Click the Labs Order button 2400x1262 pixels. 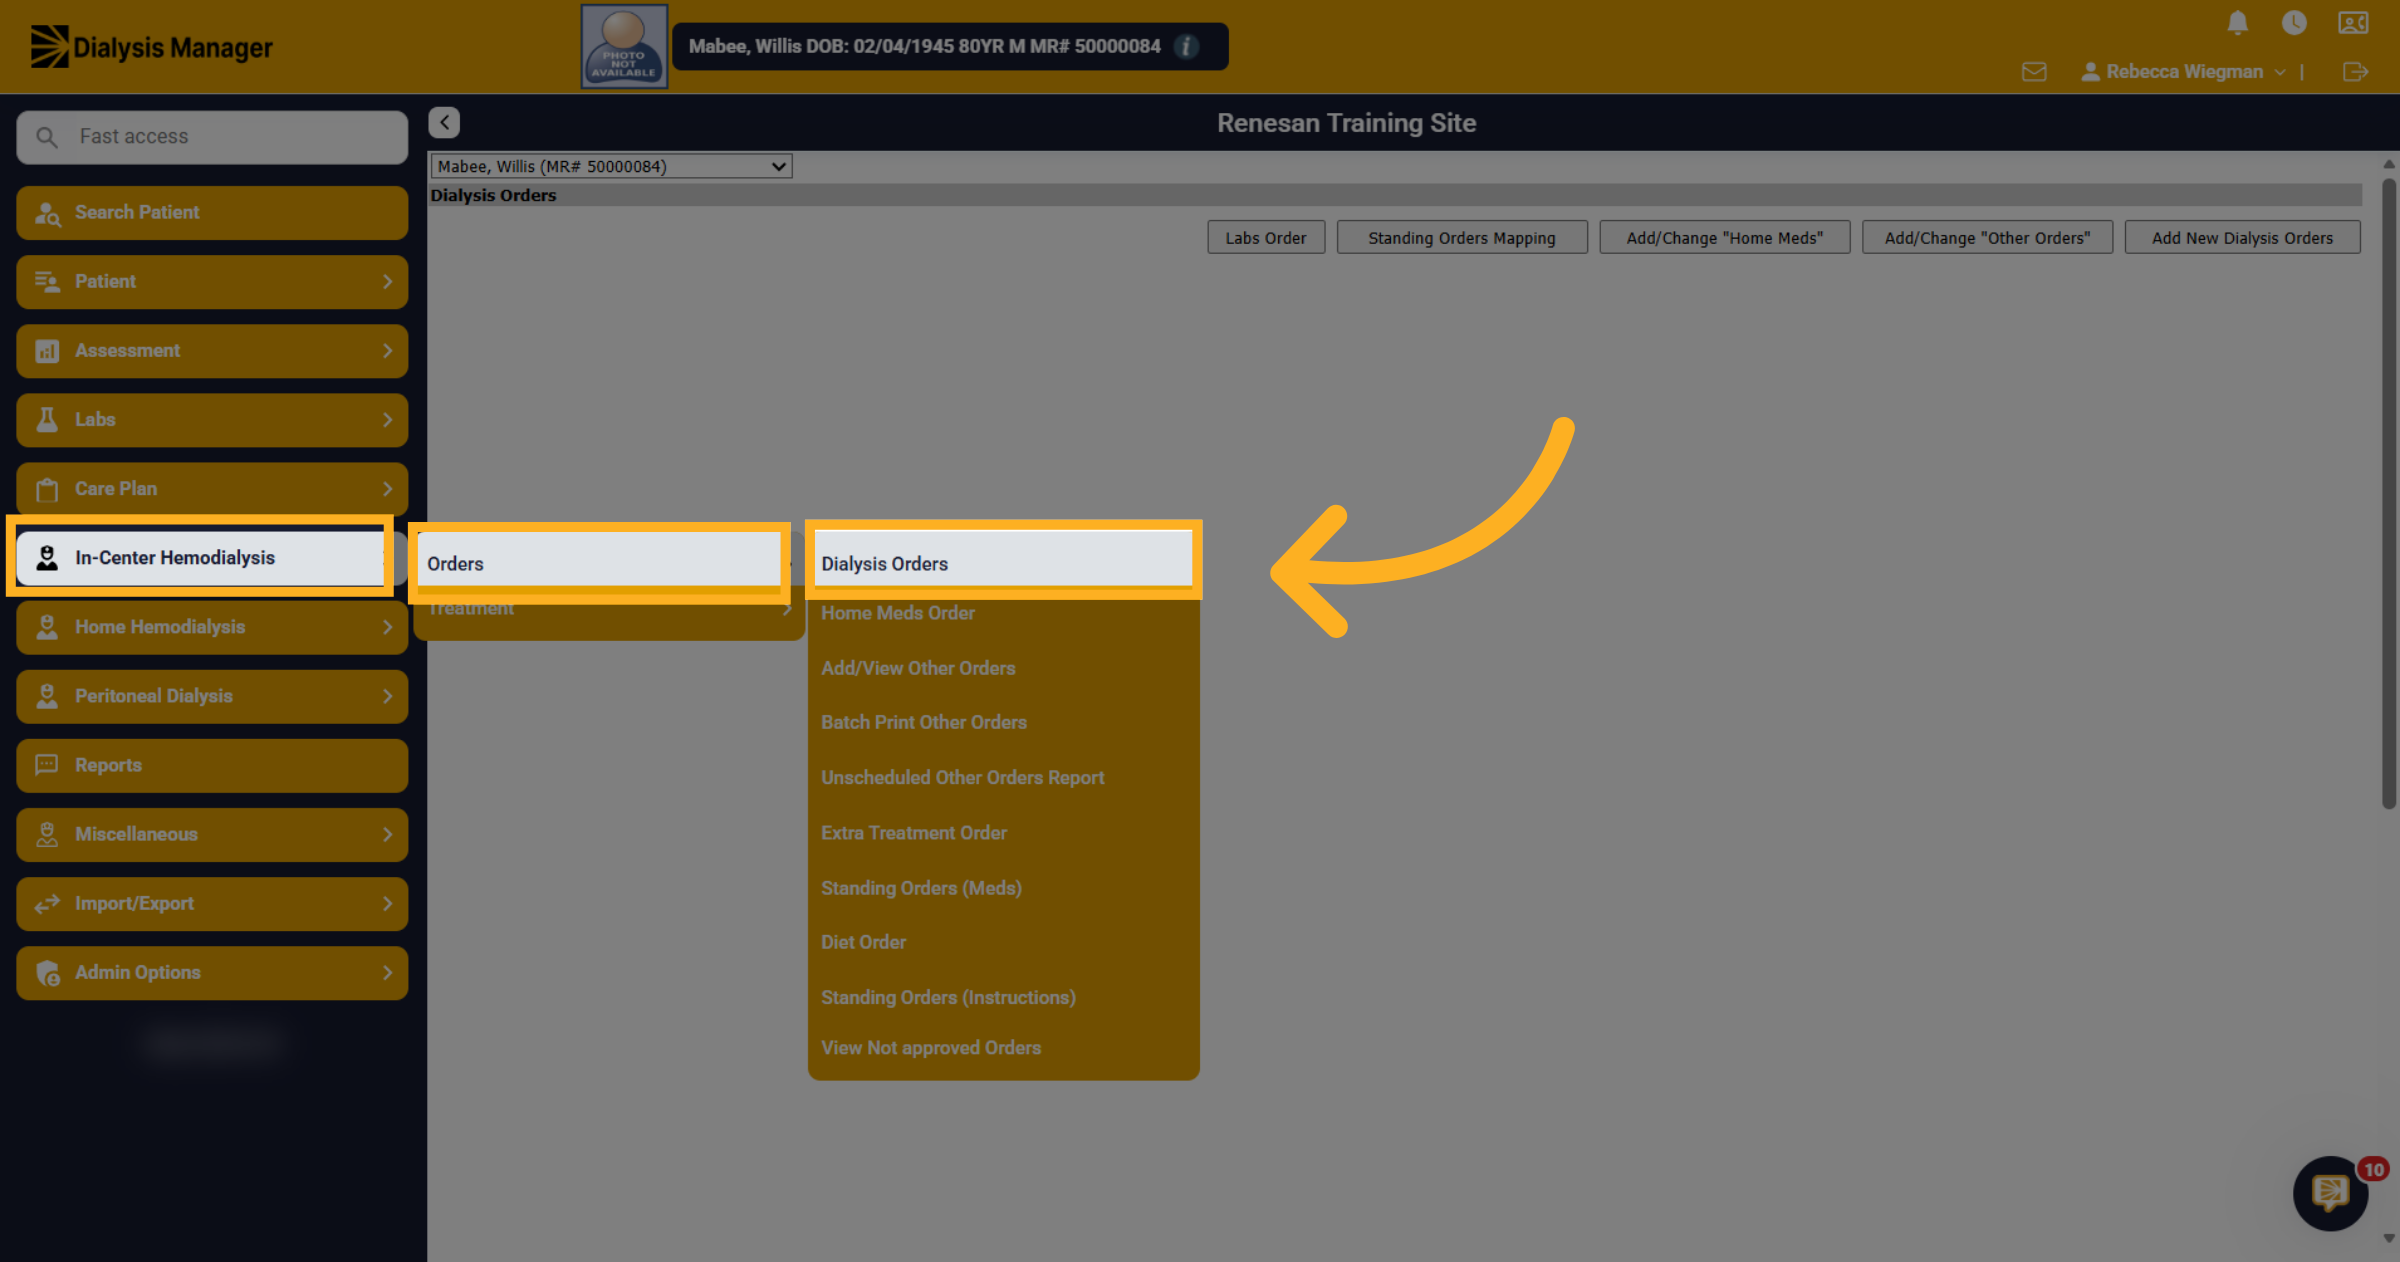tap(1266, 238)
